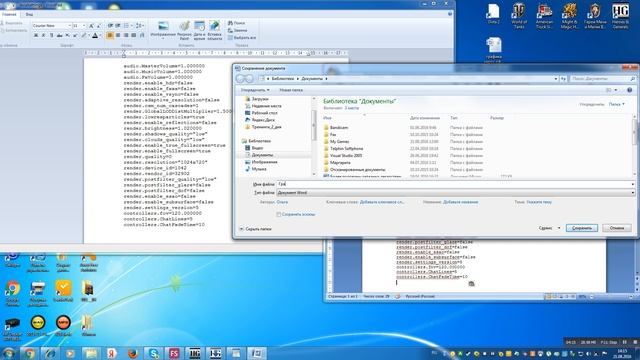Click 'Поиск' find button in WordPad ribbon
640x360 pixels.
click(237, 23)
